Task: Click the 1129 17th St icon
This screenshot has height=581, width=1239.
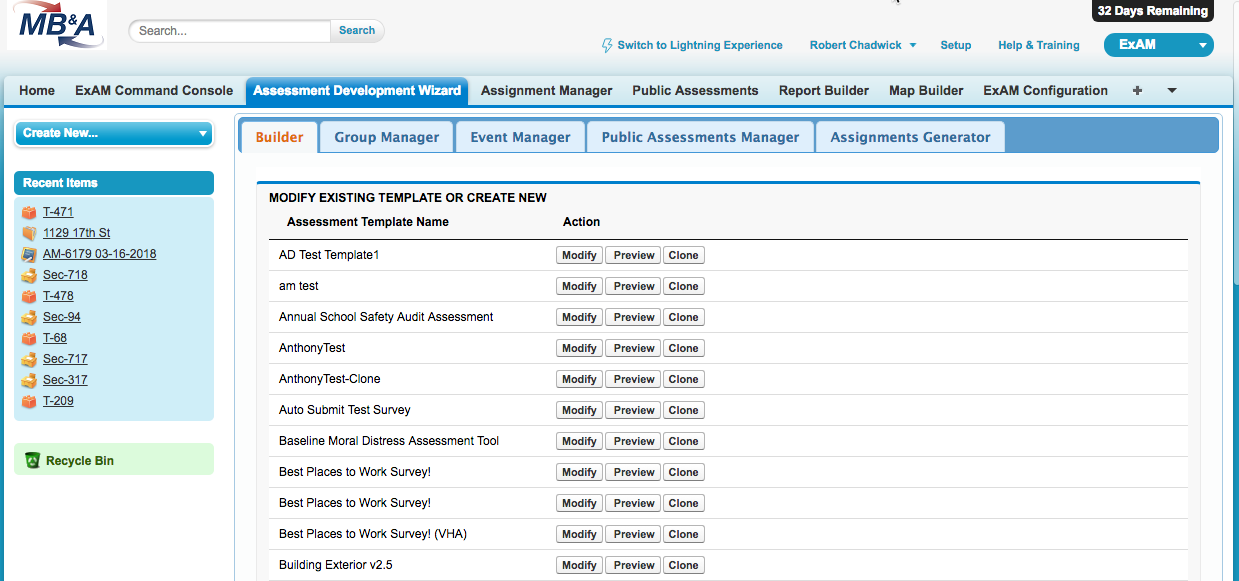Action: point(29,233)
